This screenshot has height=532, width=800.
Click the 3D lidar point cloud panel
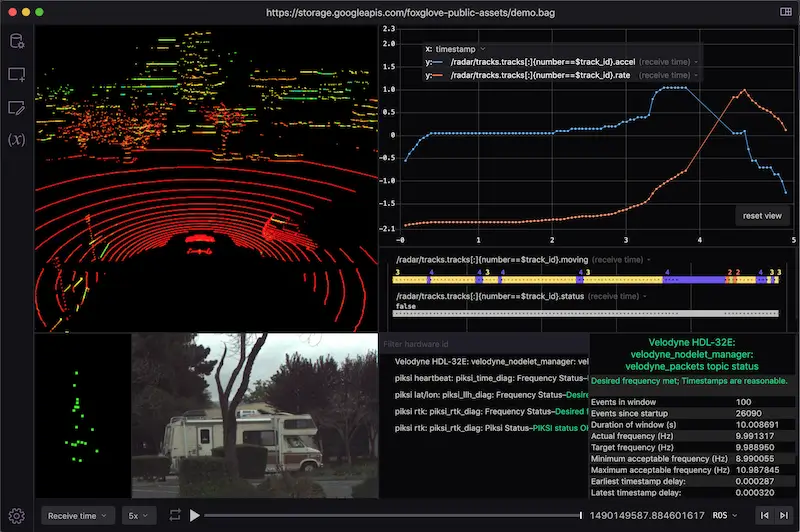206,179
